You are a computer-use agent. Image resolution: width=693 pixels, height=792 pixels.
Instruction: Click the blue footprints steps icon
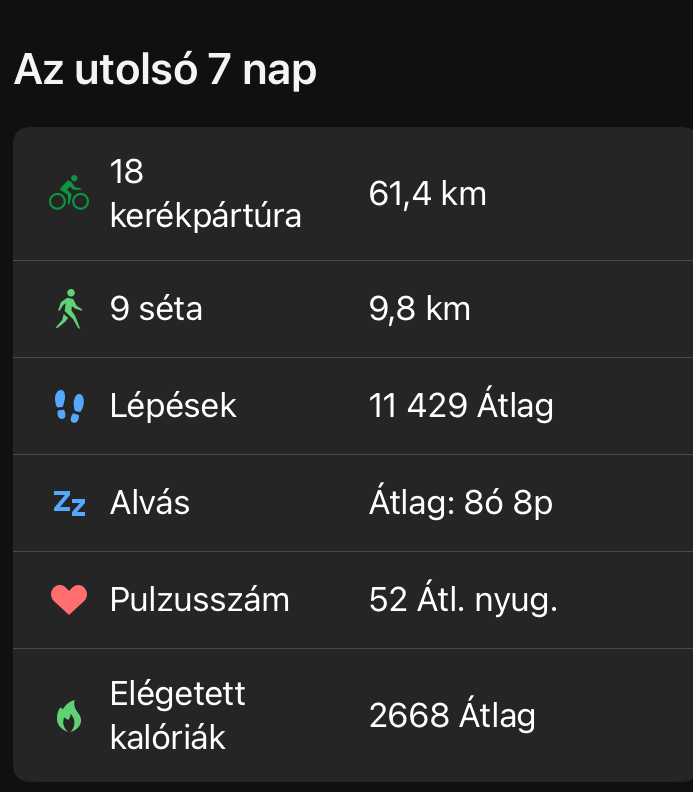pyautogui.click(x=69, y=406)
